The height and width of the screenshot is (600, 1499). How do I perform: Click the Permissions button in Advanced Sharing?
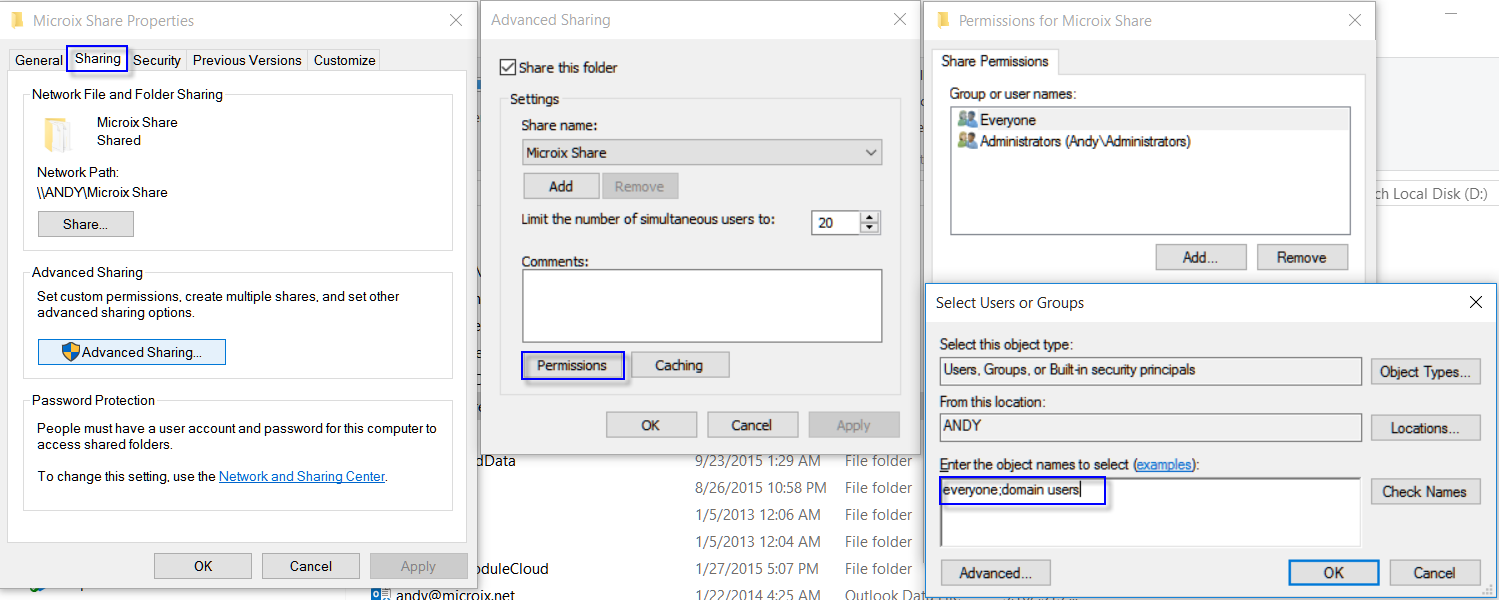coord(572,366)
